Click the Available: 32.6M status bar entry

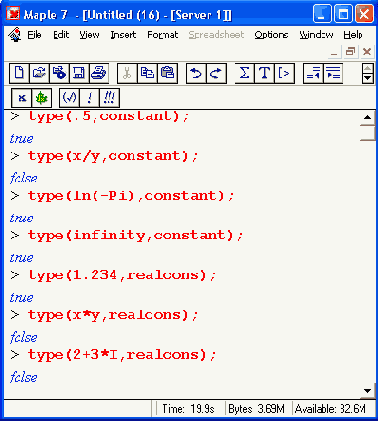click(330, 409)
